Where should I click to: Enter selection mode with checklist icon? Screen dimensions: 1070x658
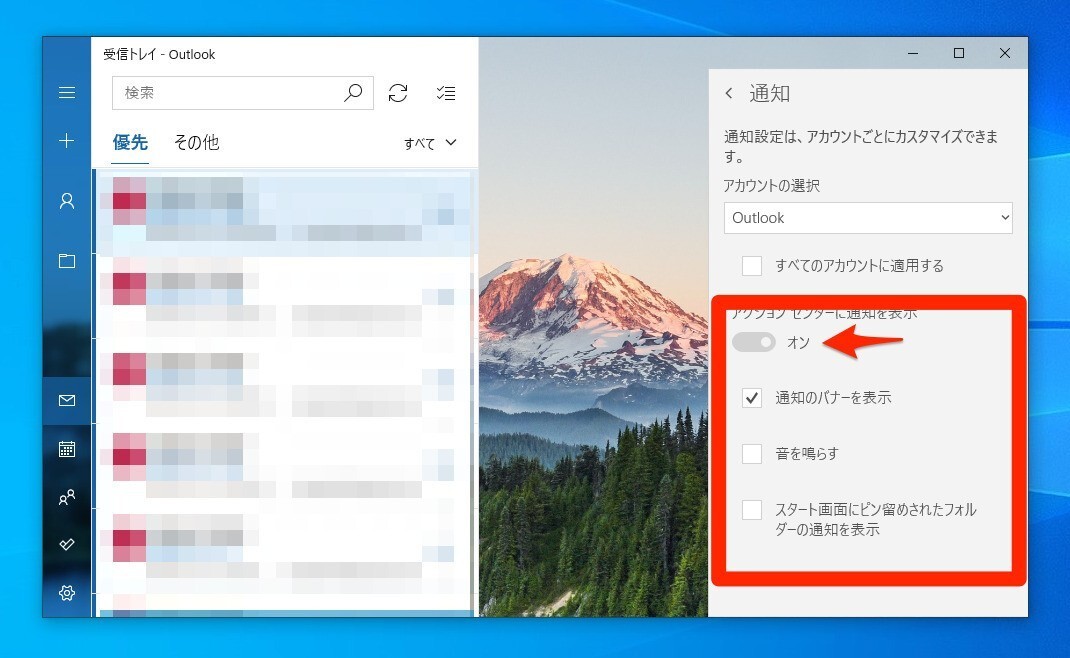click(x=446, y=93)
